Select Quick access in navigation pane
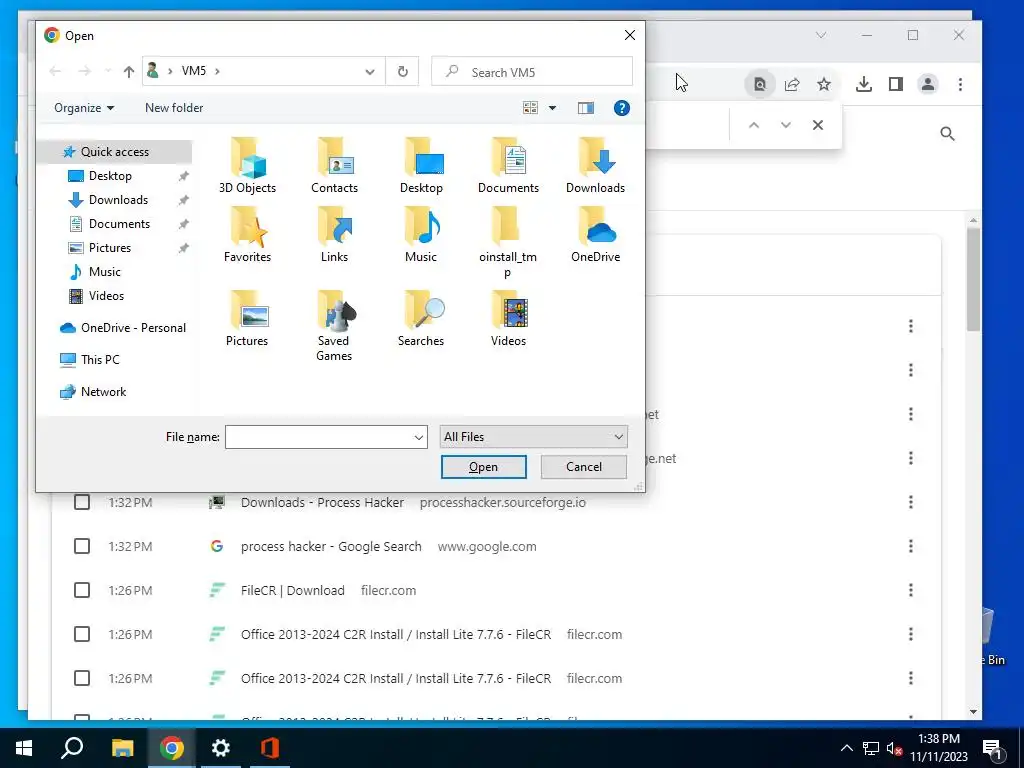This screenshot has height=768, width=1024. pyautogui.click(x=115, y=152)
